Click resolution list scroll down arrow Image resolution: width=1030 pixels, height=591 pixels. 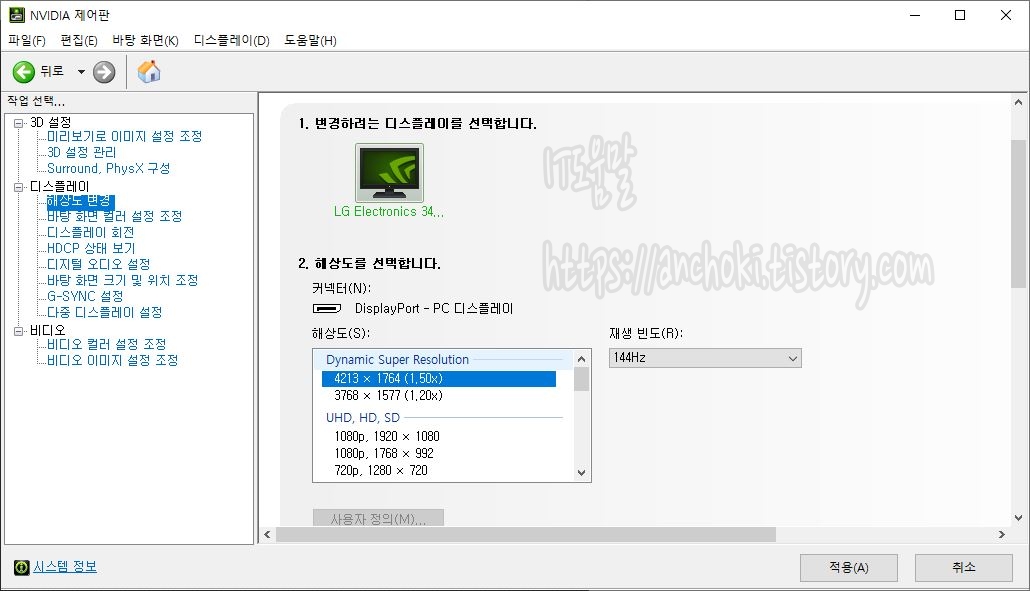click(581, 472)
